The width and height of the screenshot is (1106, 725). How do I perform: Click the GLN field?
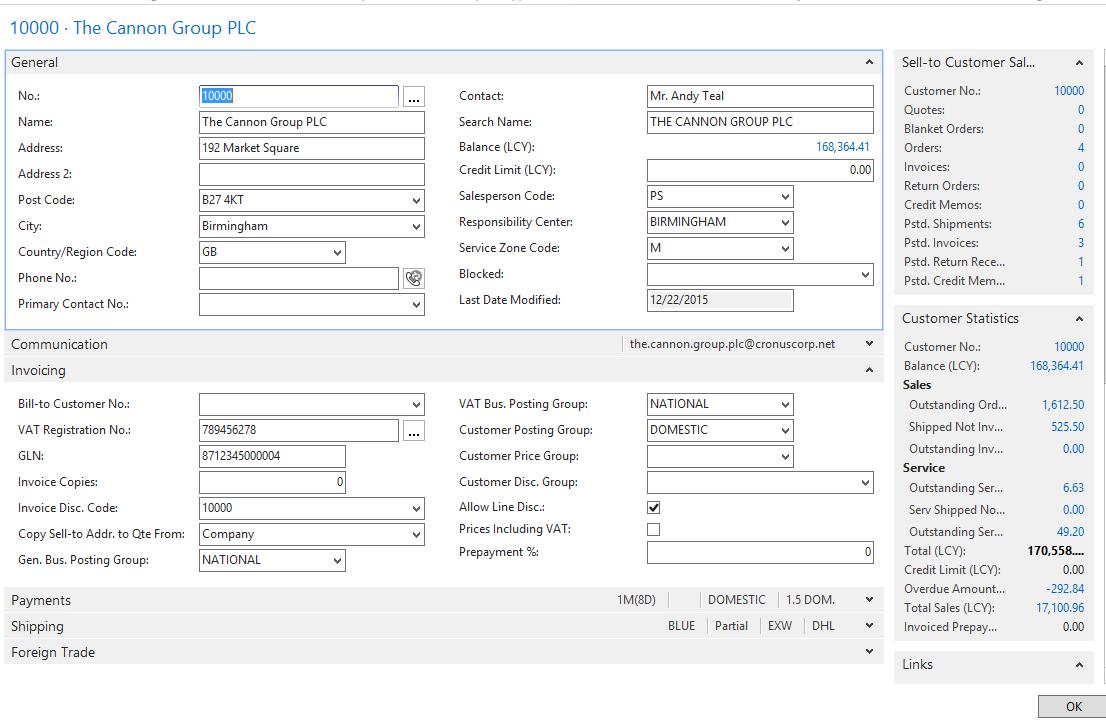[x=272, y=456]
